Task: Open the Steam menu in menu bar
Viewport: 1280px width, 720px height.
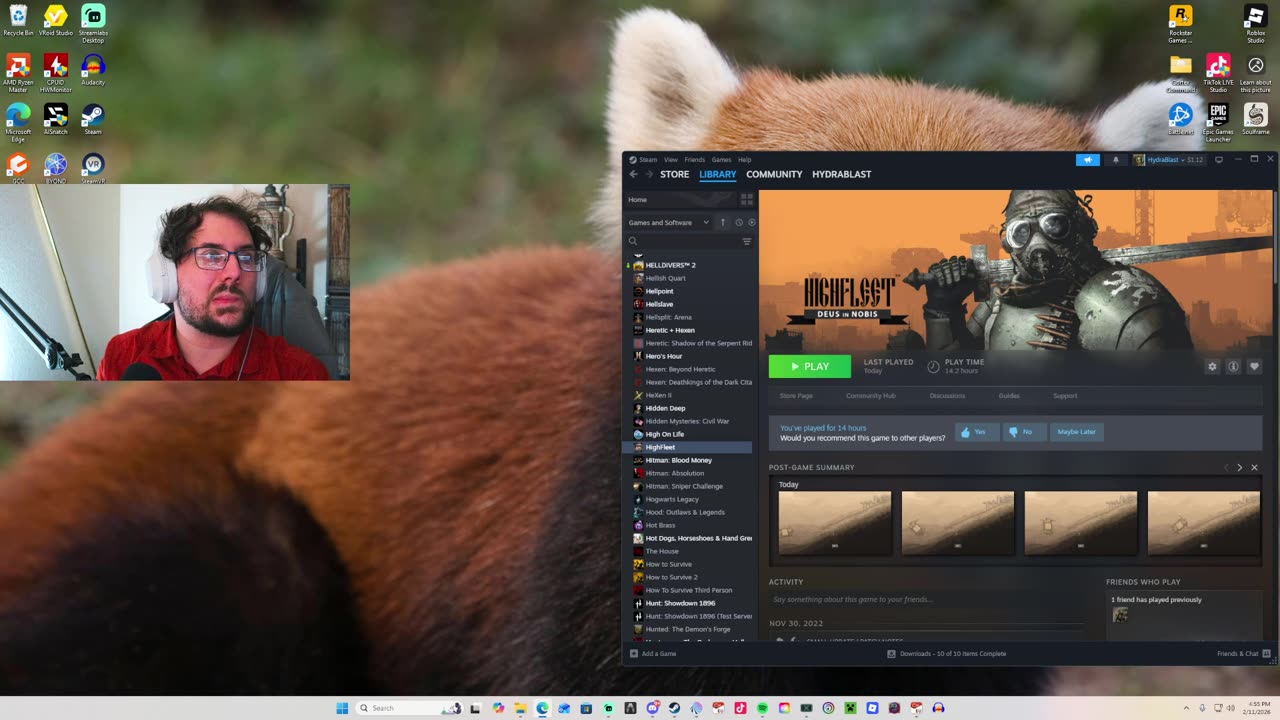Action: pos(648,160)
